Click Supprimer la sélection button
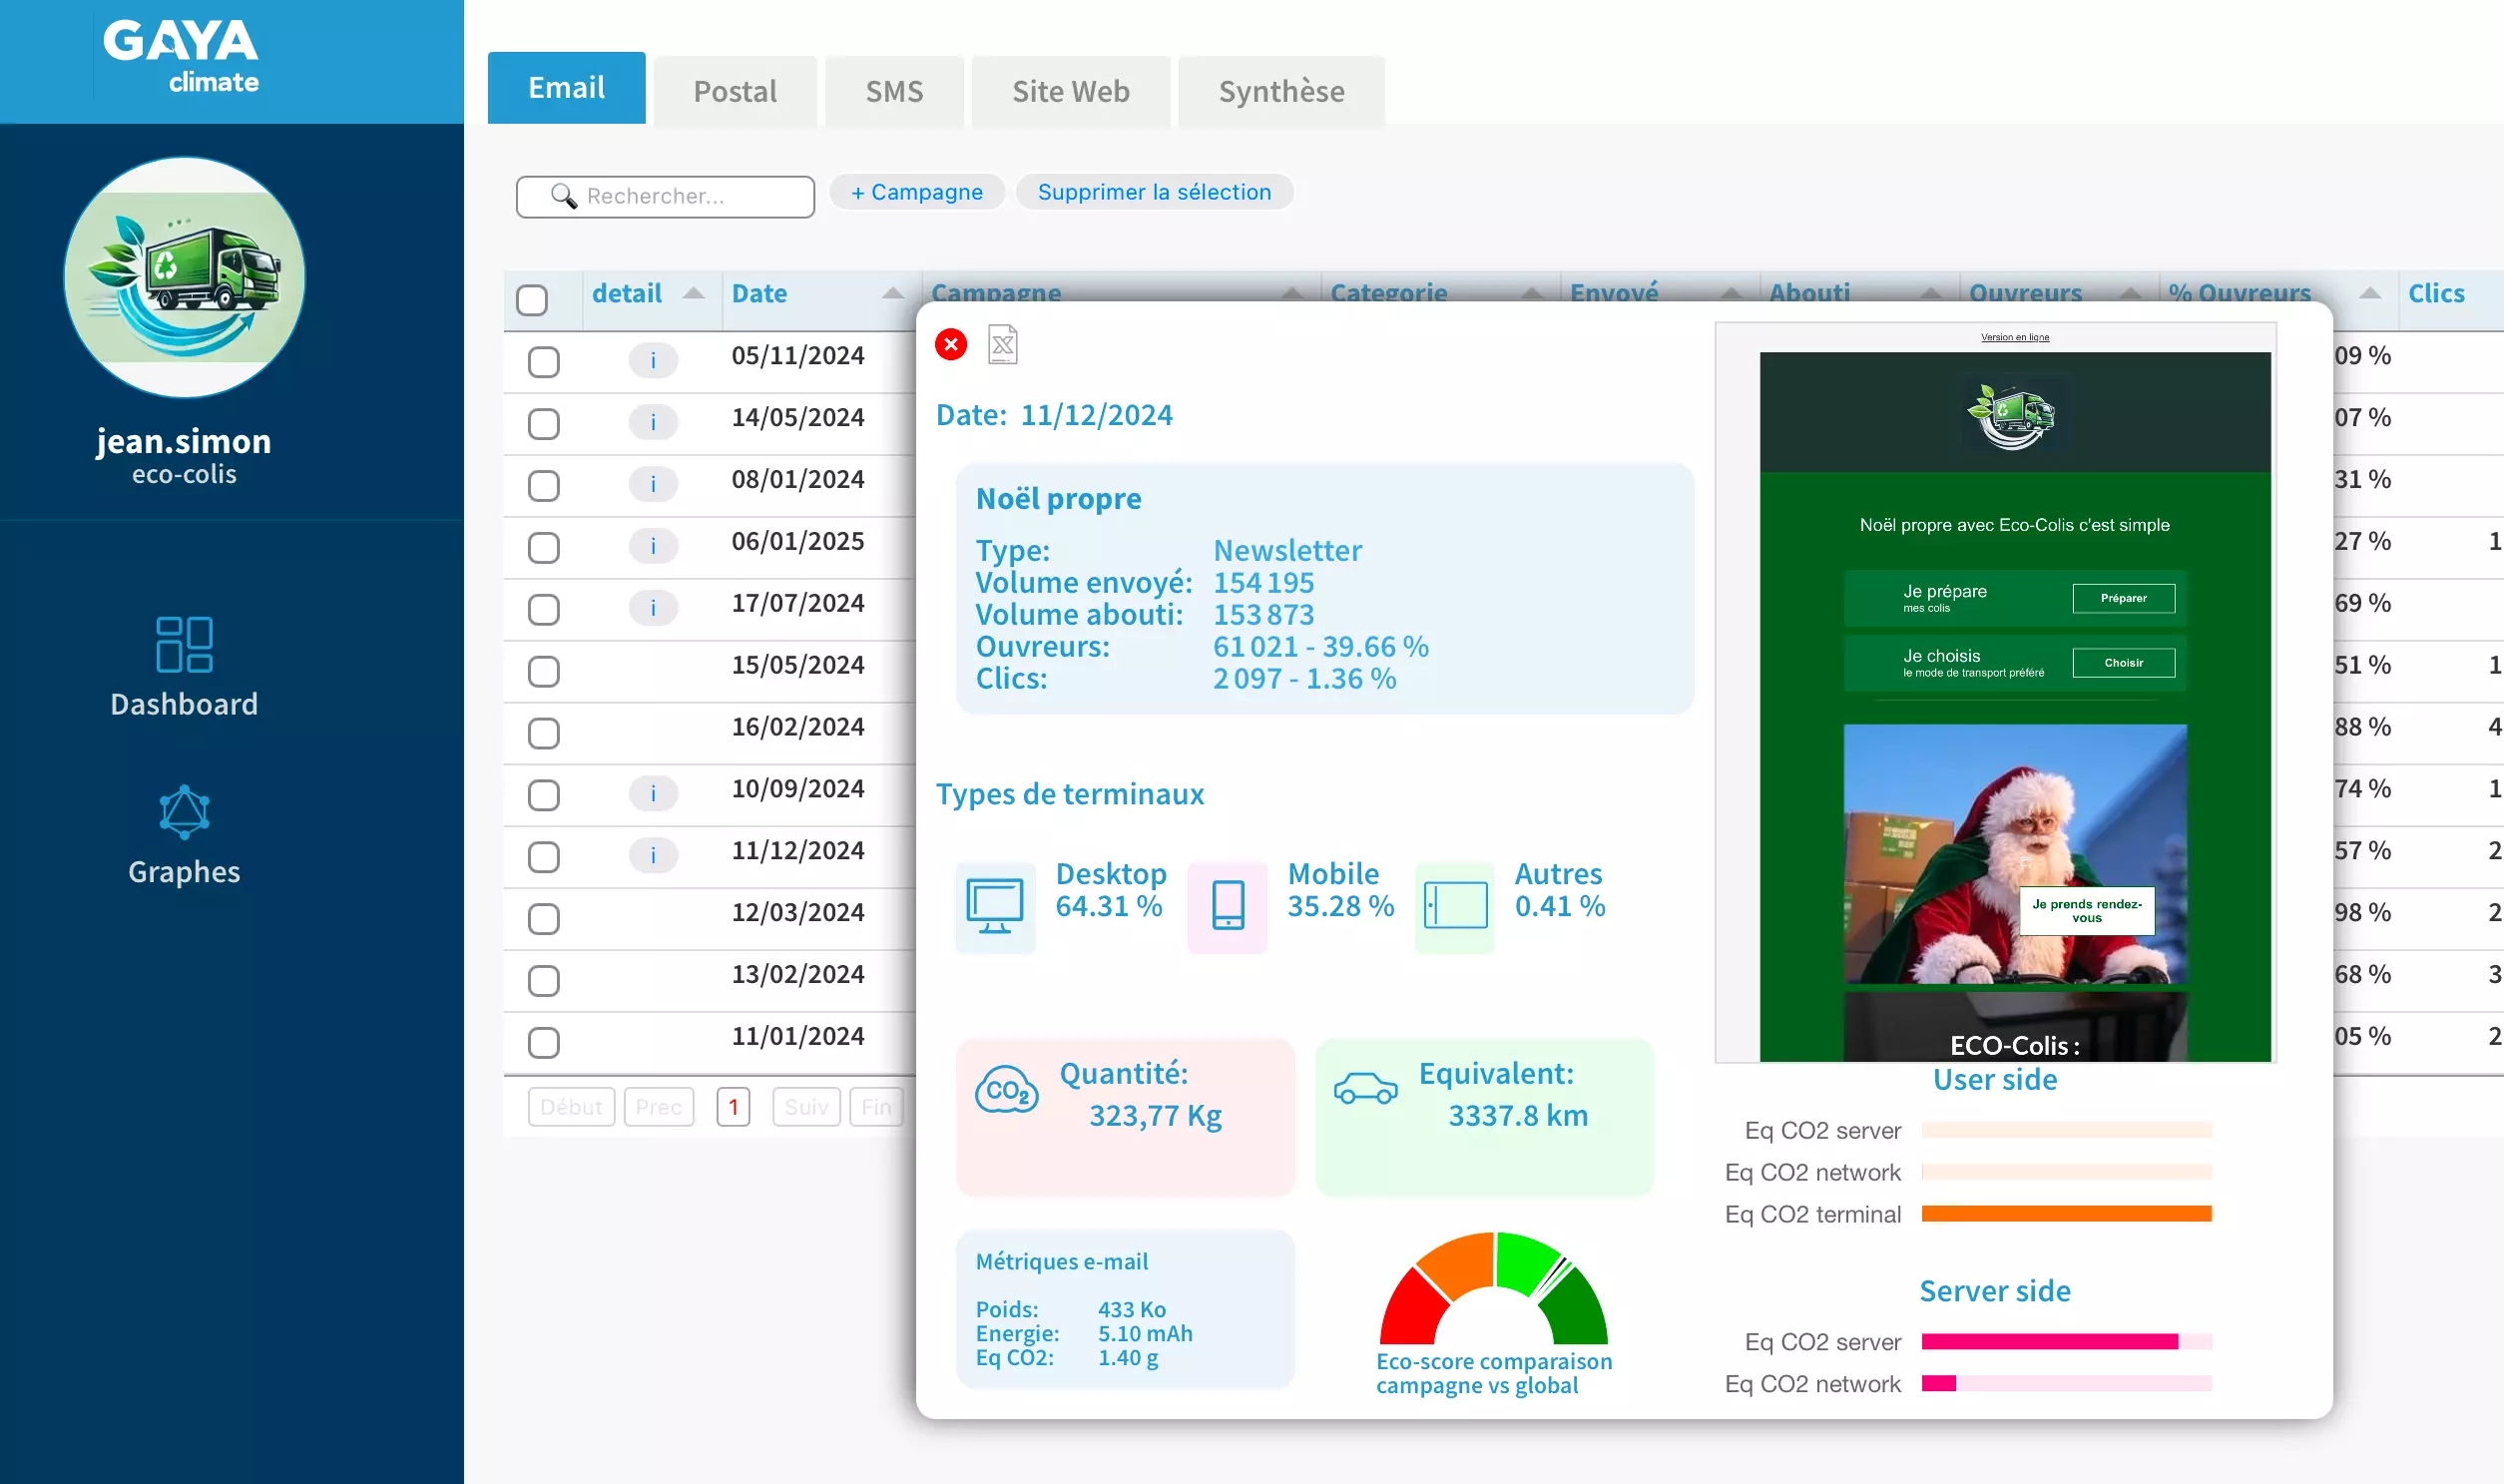Screen dimensions: 2504x1484 (1154, 192)
